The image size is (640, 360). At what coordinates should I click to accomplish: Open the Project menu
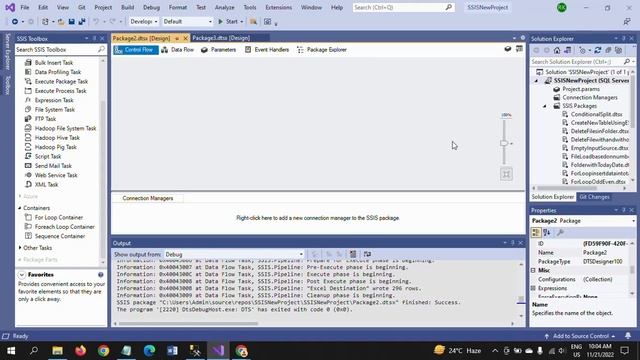coord(103,7)
